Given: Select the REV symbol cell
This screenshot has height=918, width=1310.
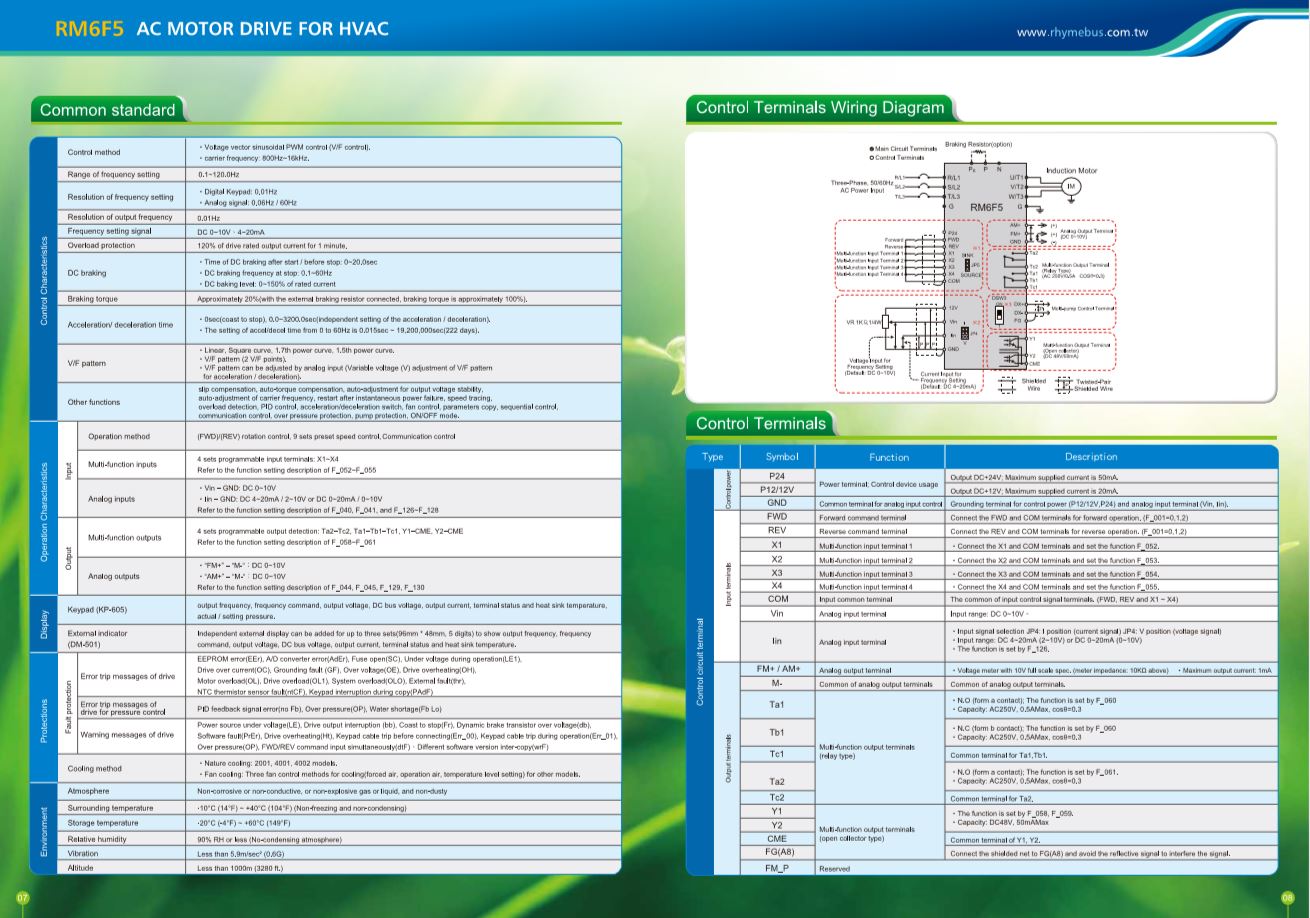Looking at the screenshot, I should point(777,531).
